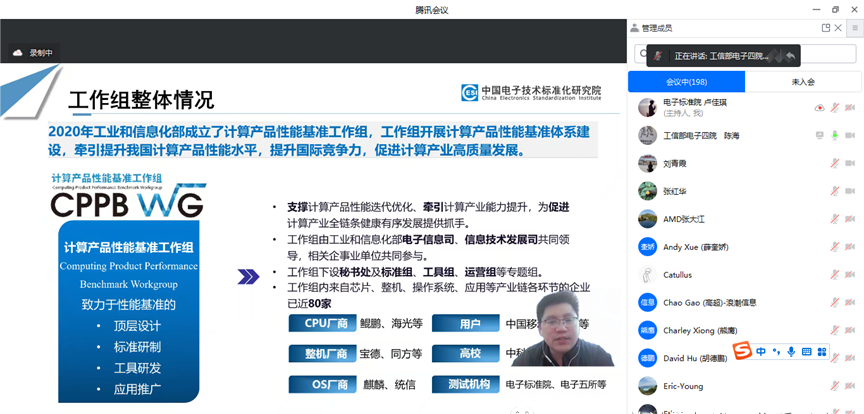This screenshot has width=864, height=414.
Task: Switch Sogou input language via 中 button
Action: pos(761,351)
